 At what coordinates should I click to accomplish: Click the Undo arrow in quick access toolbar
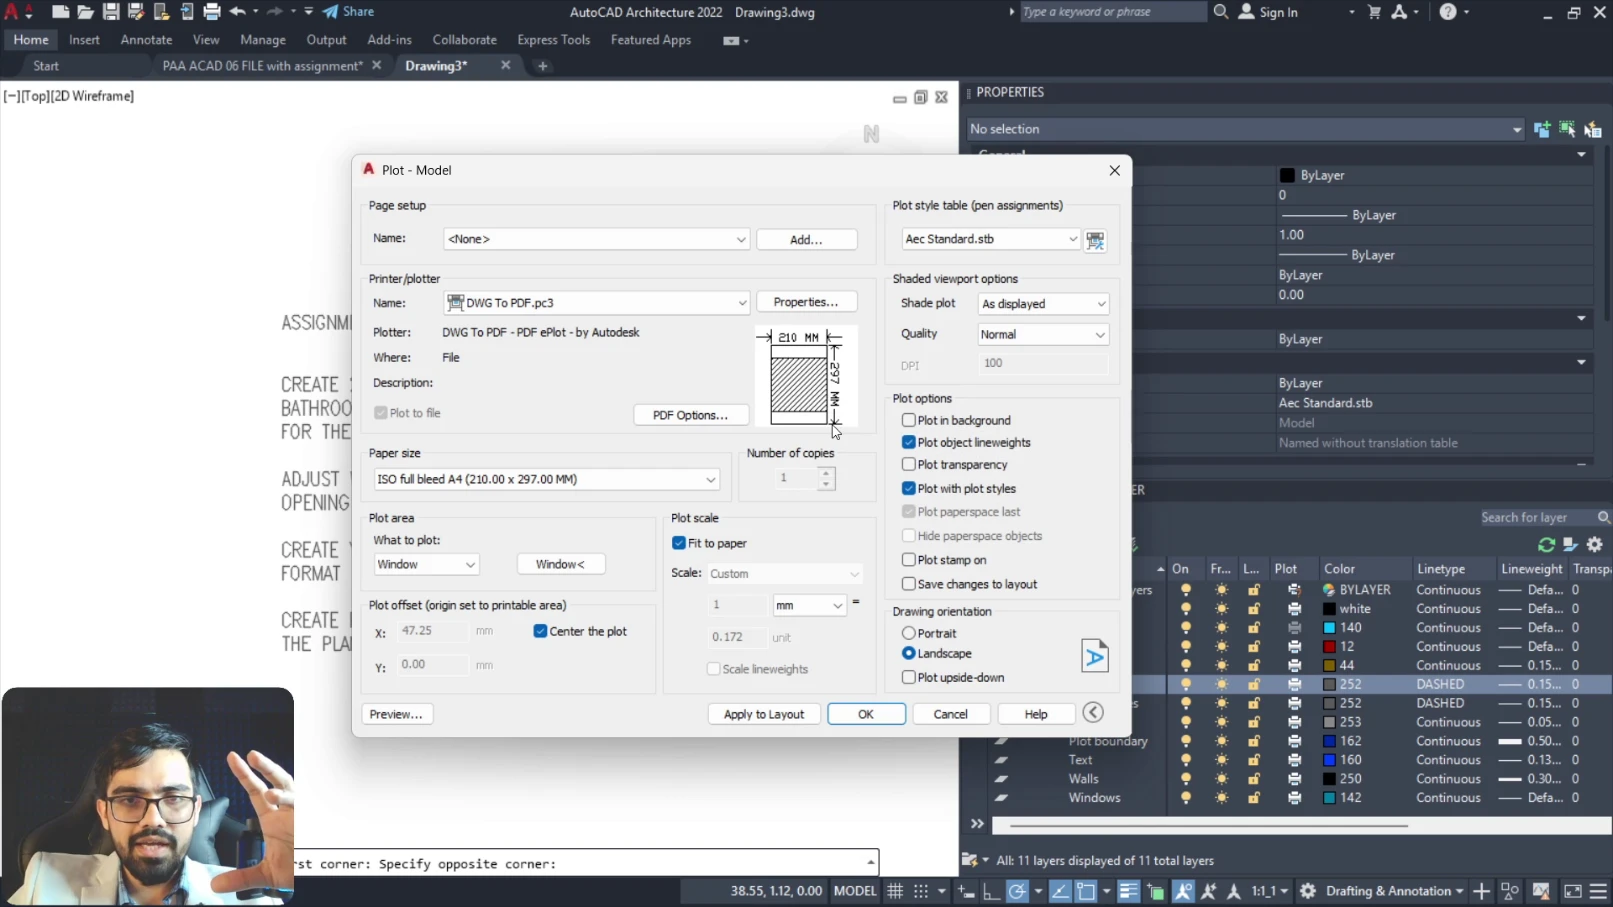click(x=238, y=12)
